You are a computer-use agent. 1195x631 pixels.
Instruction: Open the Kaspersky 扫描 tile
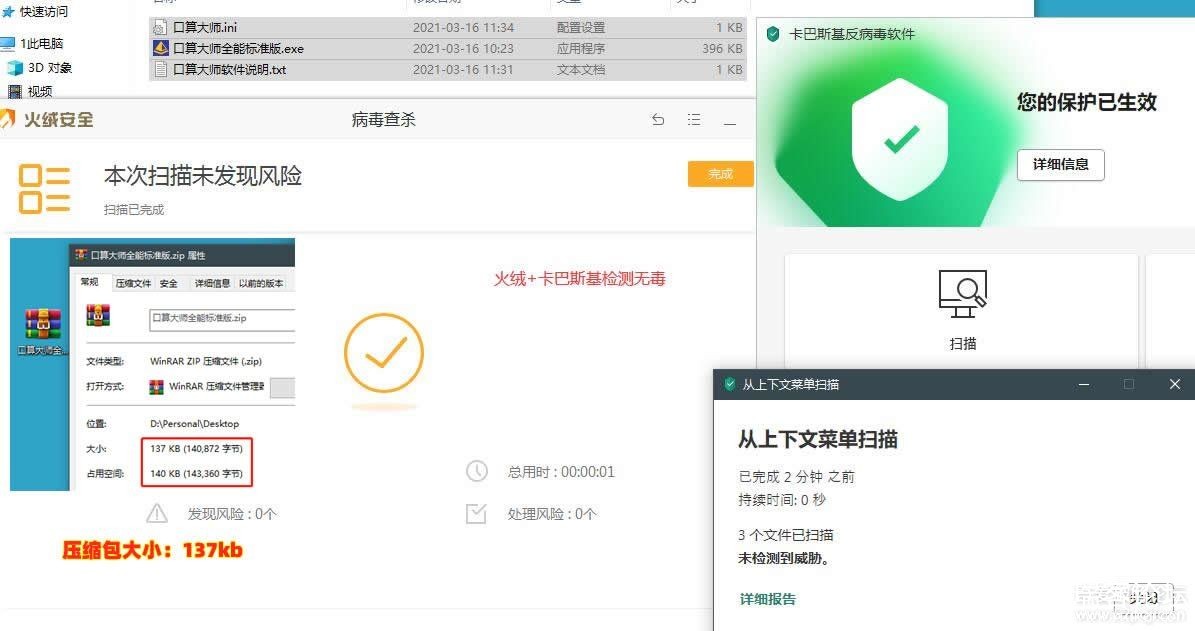pos(962,310)
